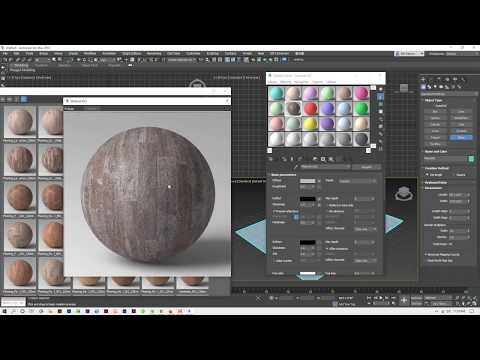Click the taskbar search icon
480x360 pixels.
14,311
